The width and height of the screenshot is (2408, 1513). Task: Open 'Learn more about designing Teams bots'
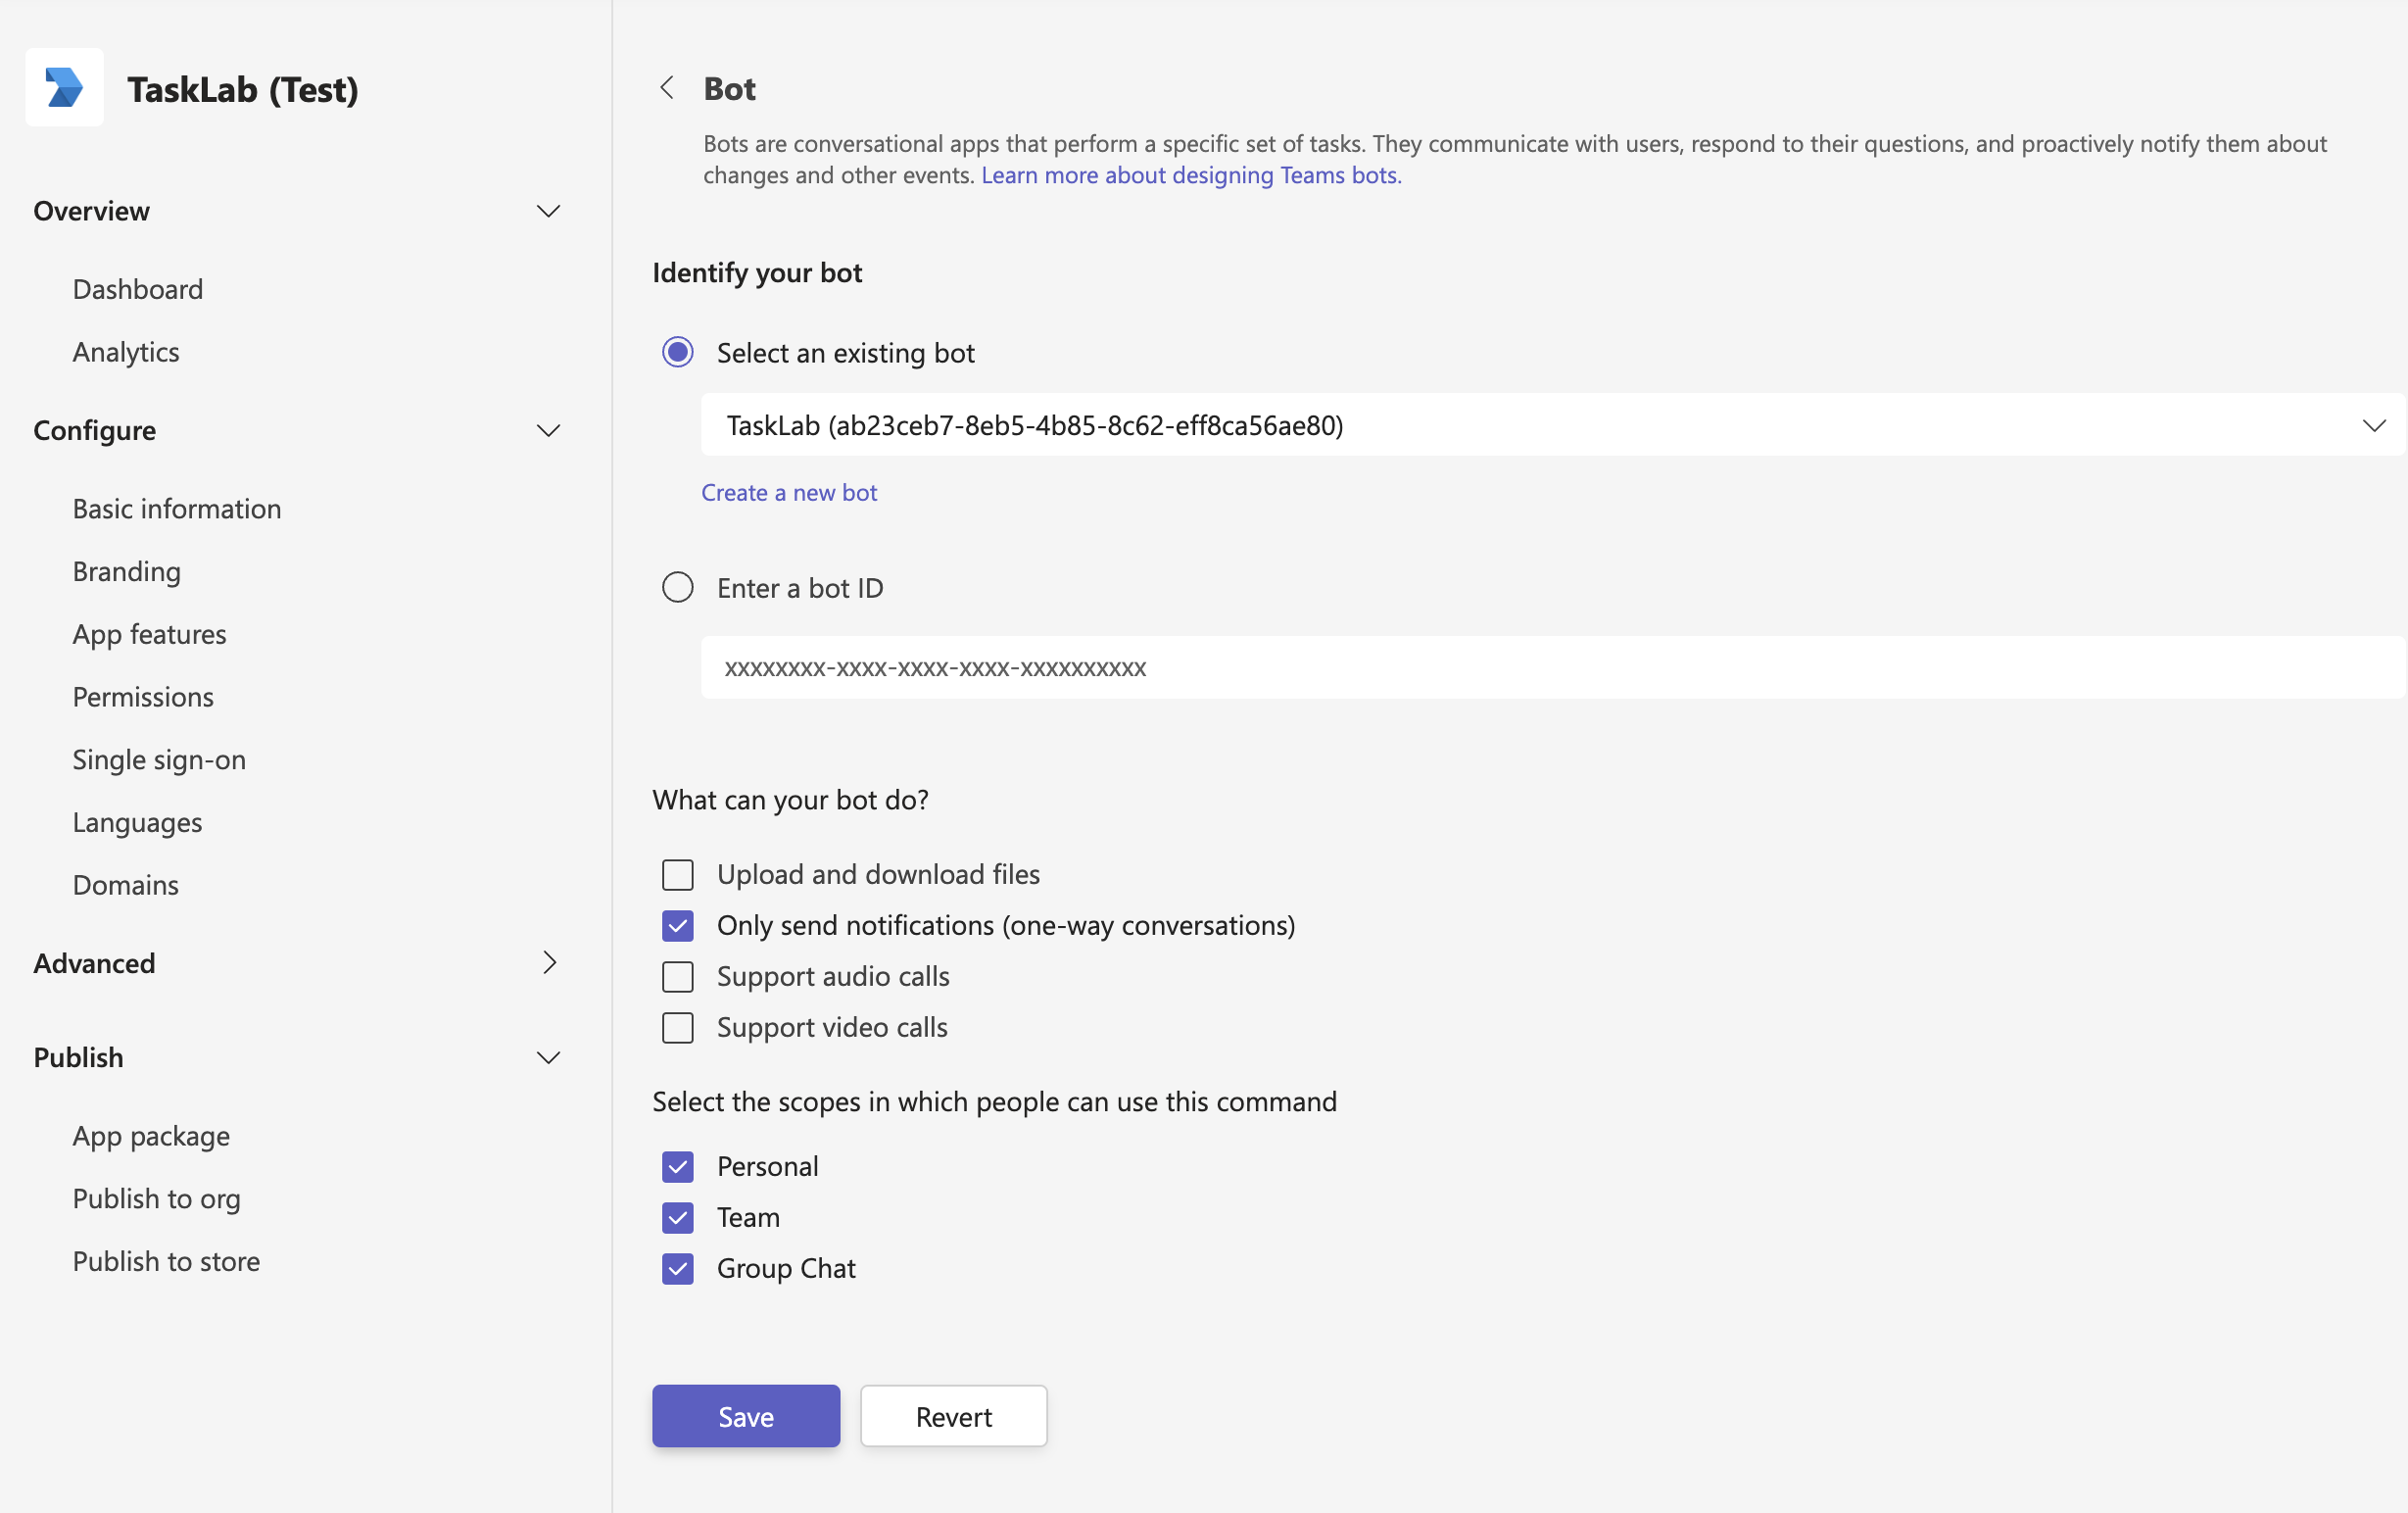click(x=1191, y=175)
